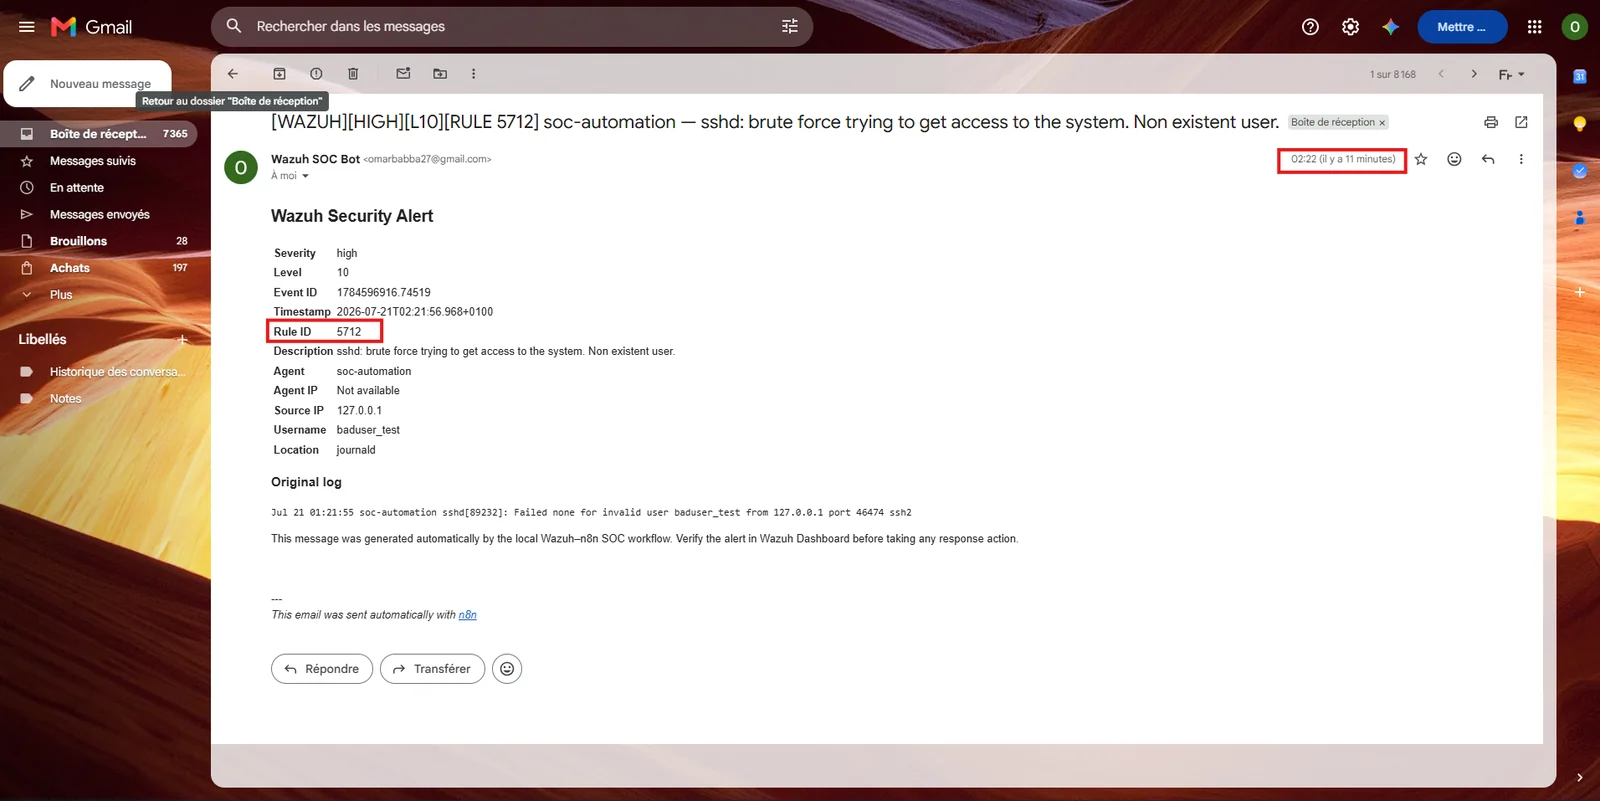
Task: Open the toolbar more options menu
Action: click(474, 74)
